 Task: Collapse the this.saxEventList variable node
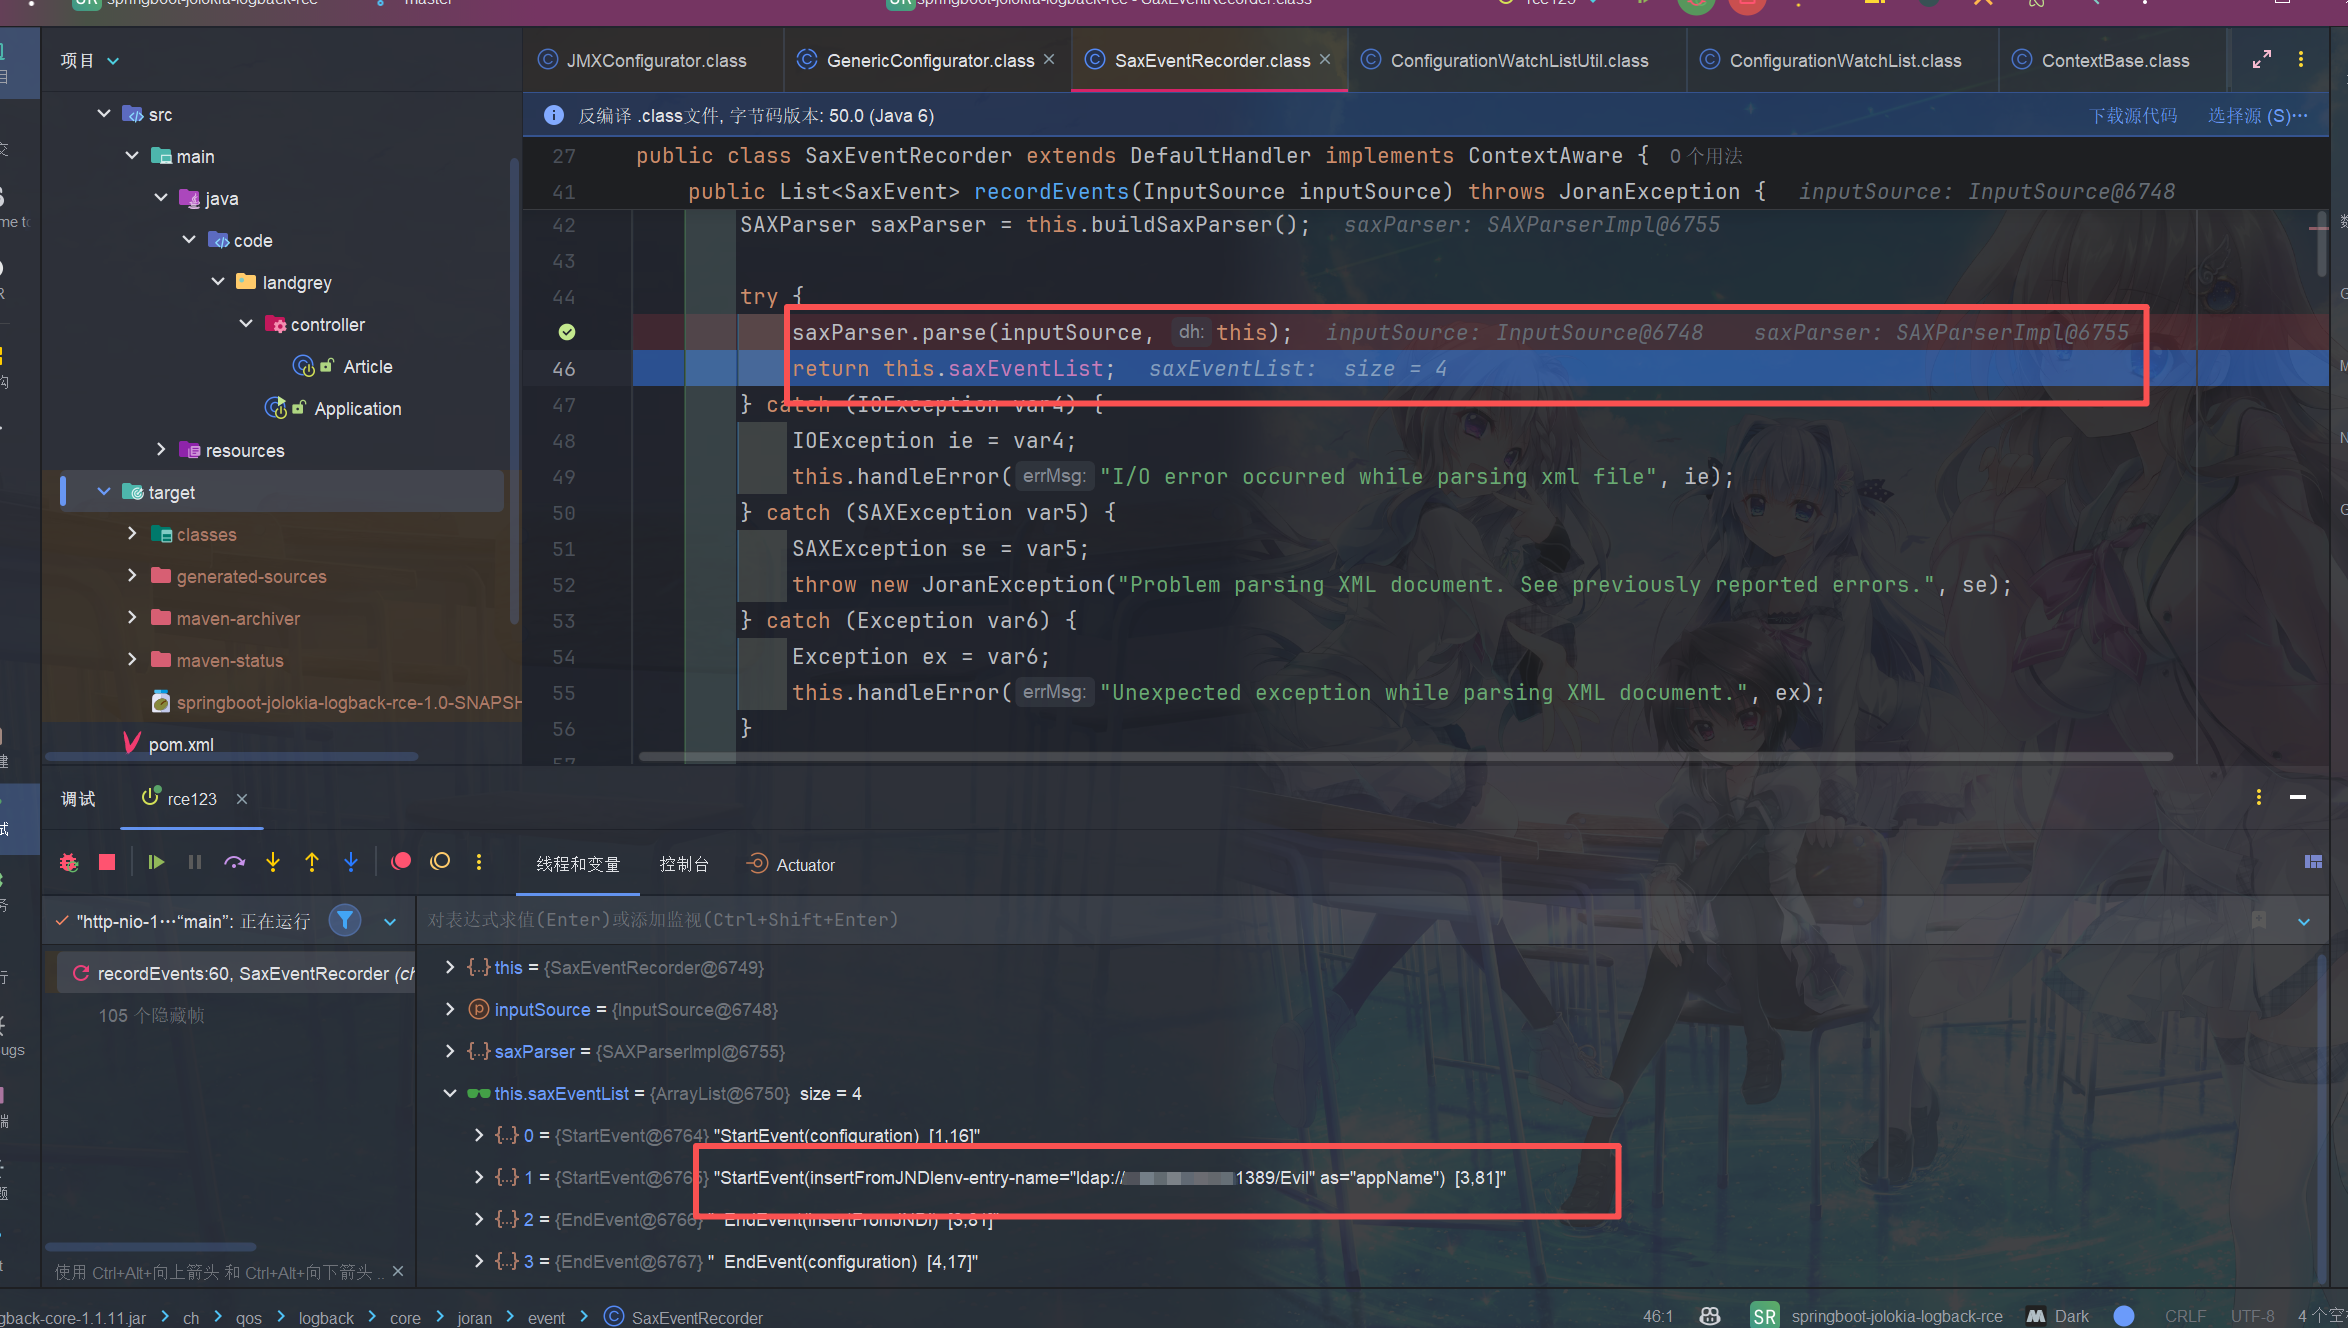click(x=450, y=1093)
